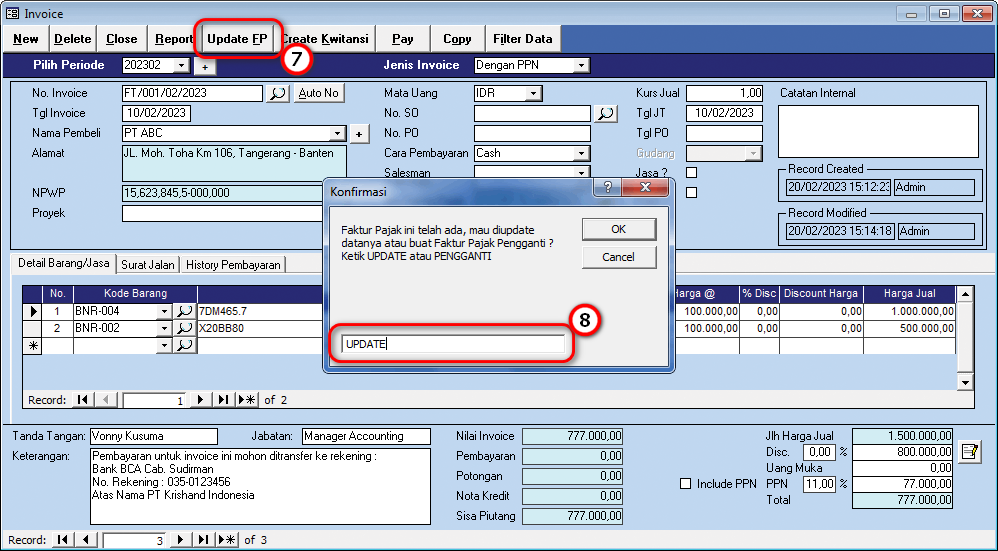998x551 pixels.
Task: Click the notes icon beside Jlh Harga Jual
Action: point(968,452)
